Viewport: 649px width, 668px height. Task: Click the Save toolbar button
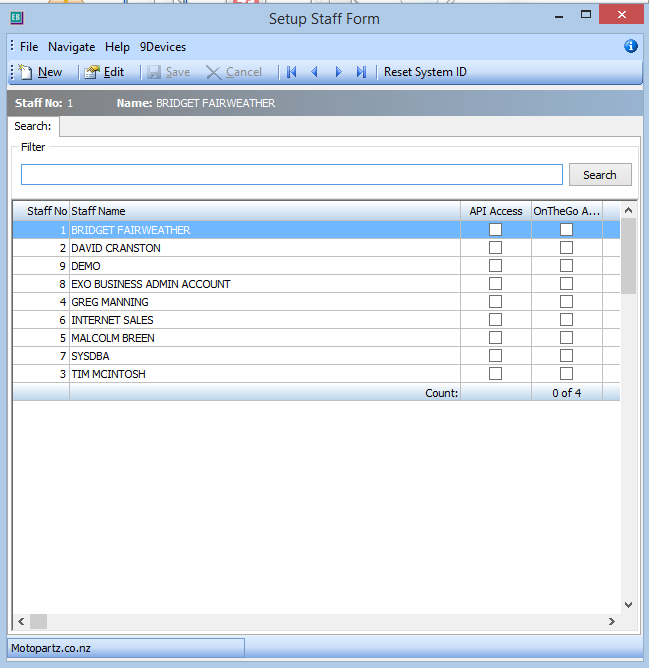(169, 72)
